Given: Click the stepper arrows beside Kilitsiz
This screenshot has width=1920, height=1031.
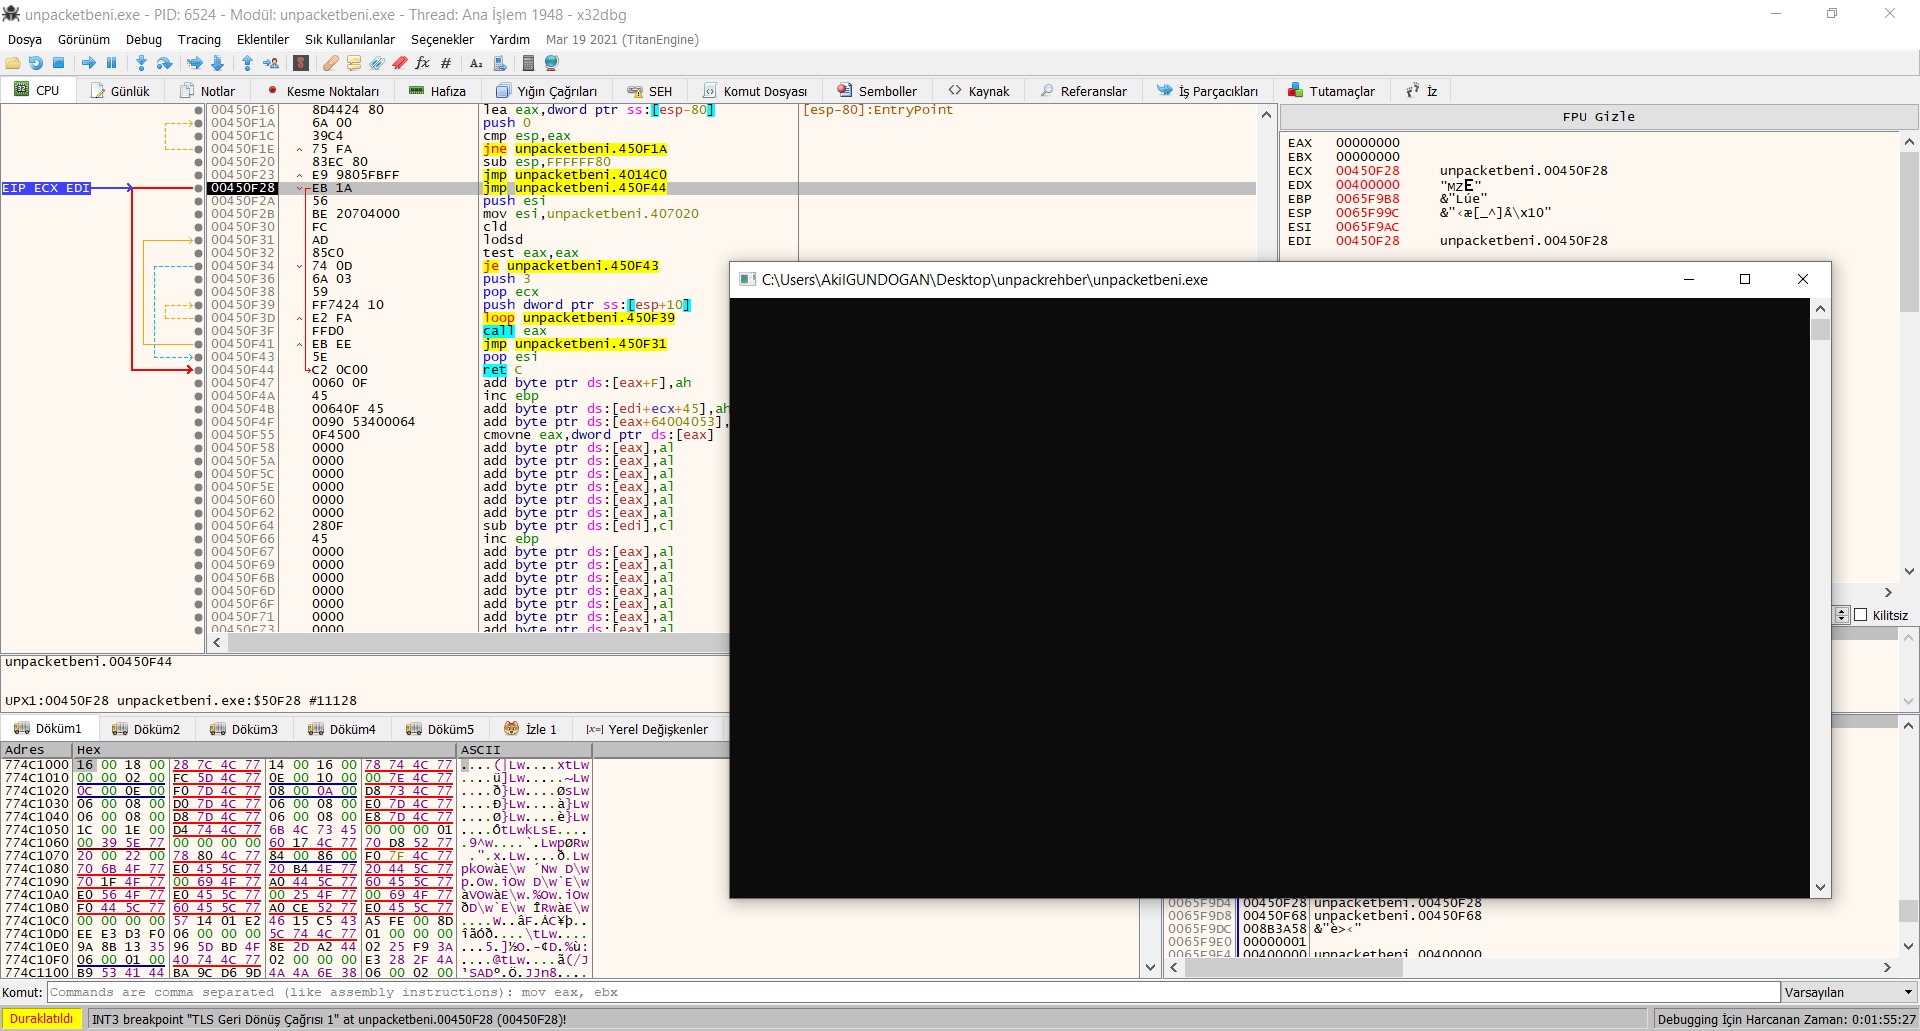Looking at the screenshot, I should tap(1842, 615).
